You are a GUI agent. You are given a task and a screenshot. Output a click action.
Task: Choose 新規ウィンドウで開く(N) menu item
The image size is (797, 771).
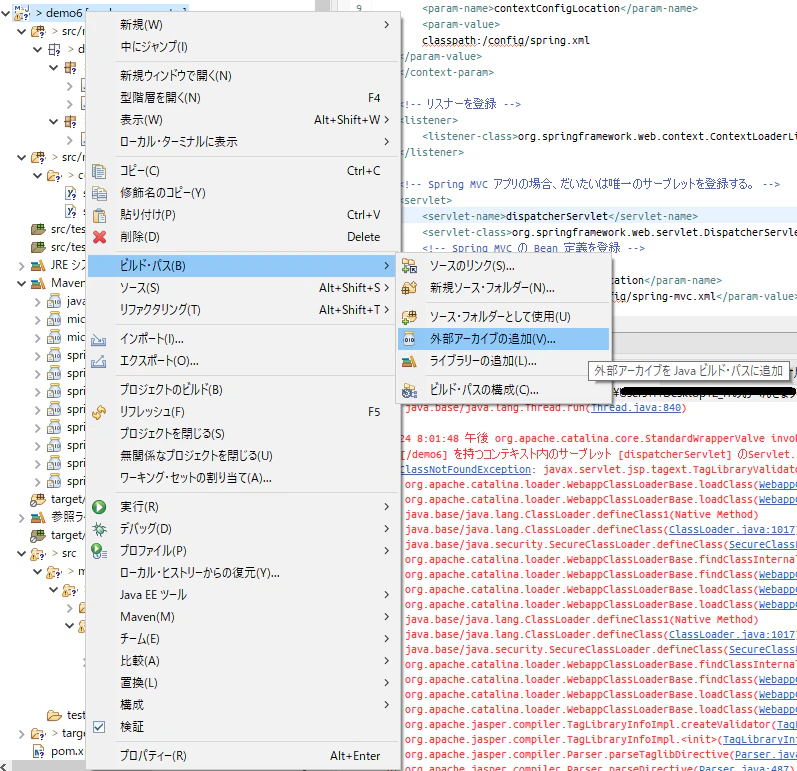pyautogui.click(x=242, y=76)
